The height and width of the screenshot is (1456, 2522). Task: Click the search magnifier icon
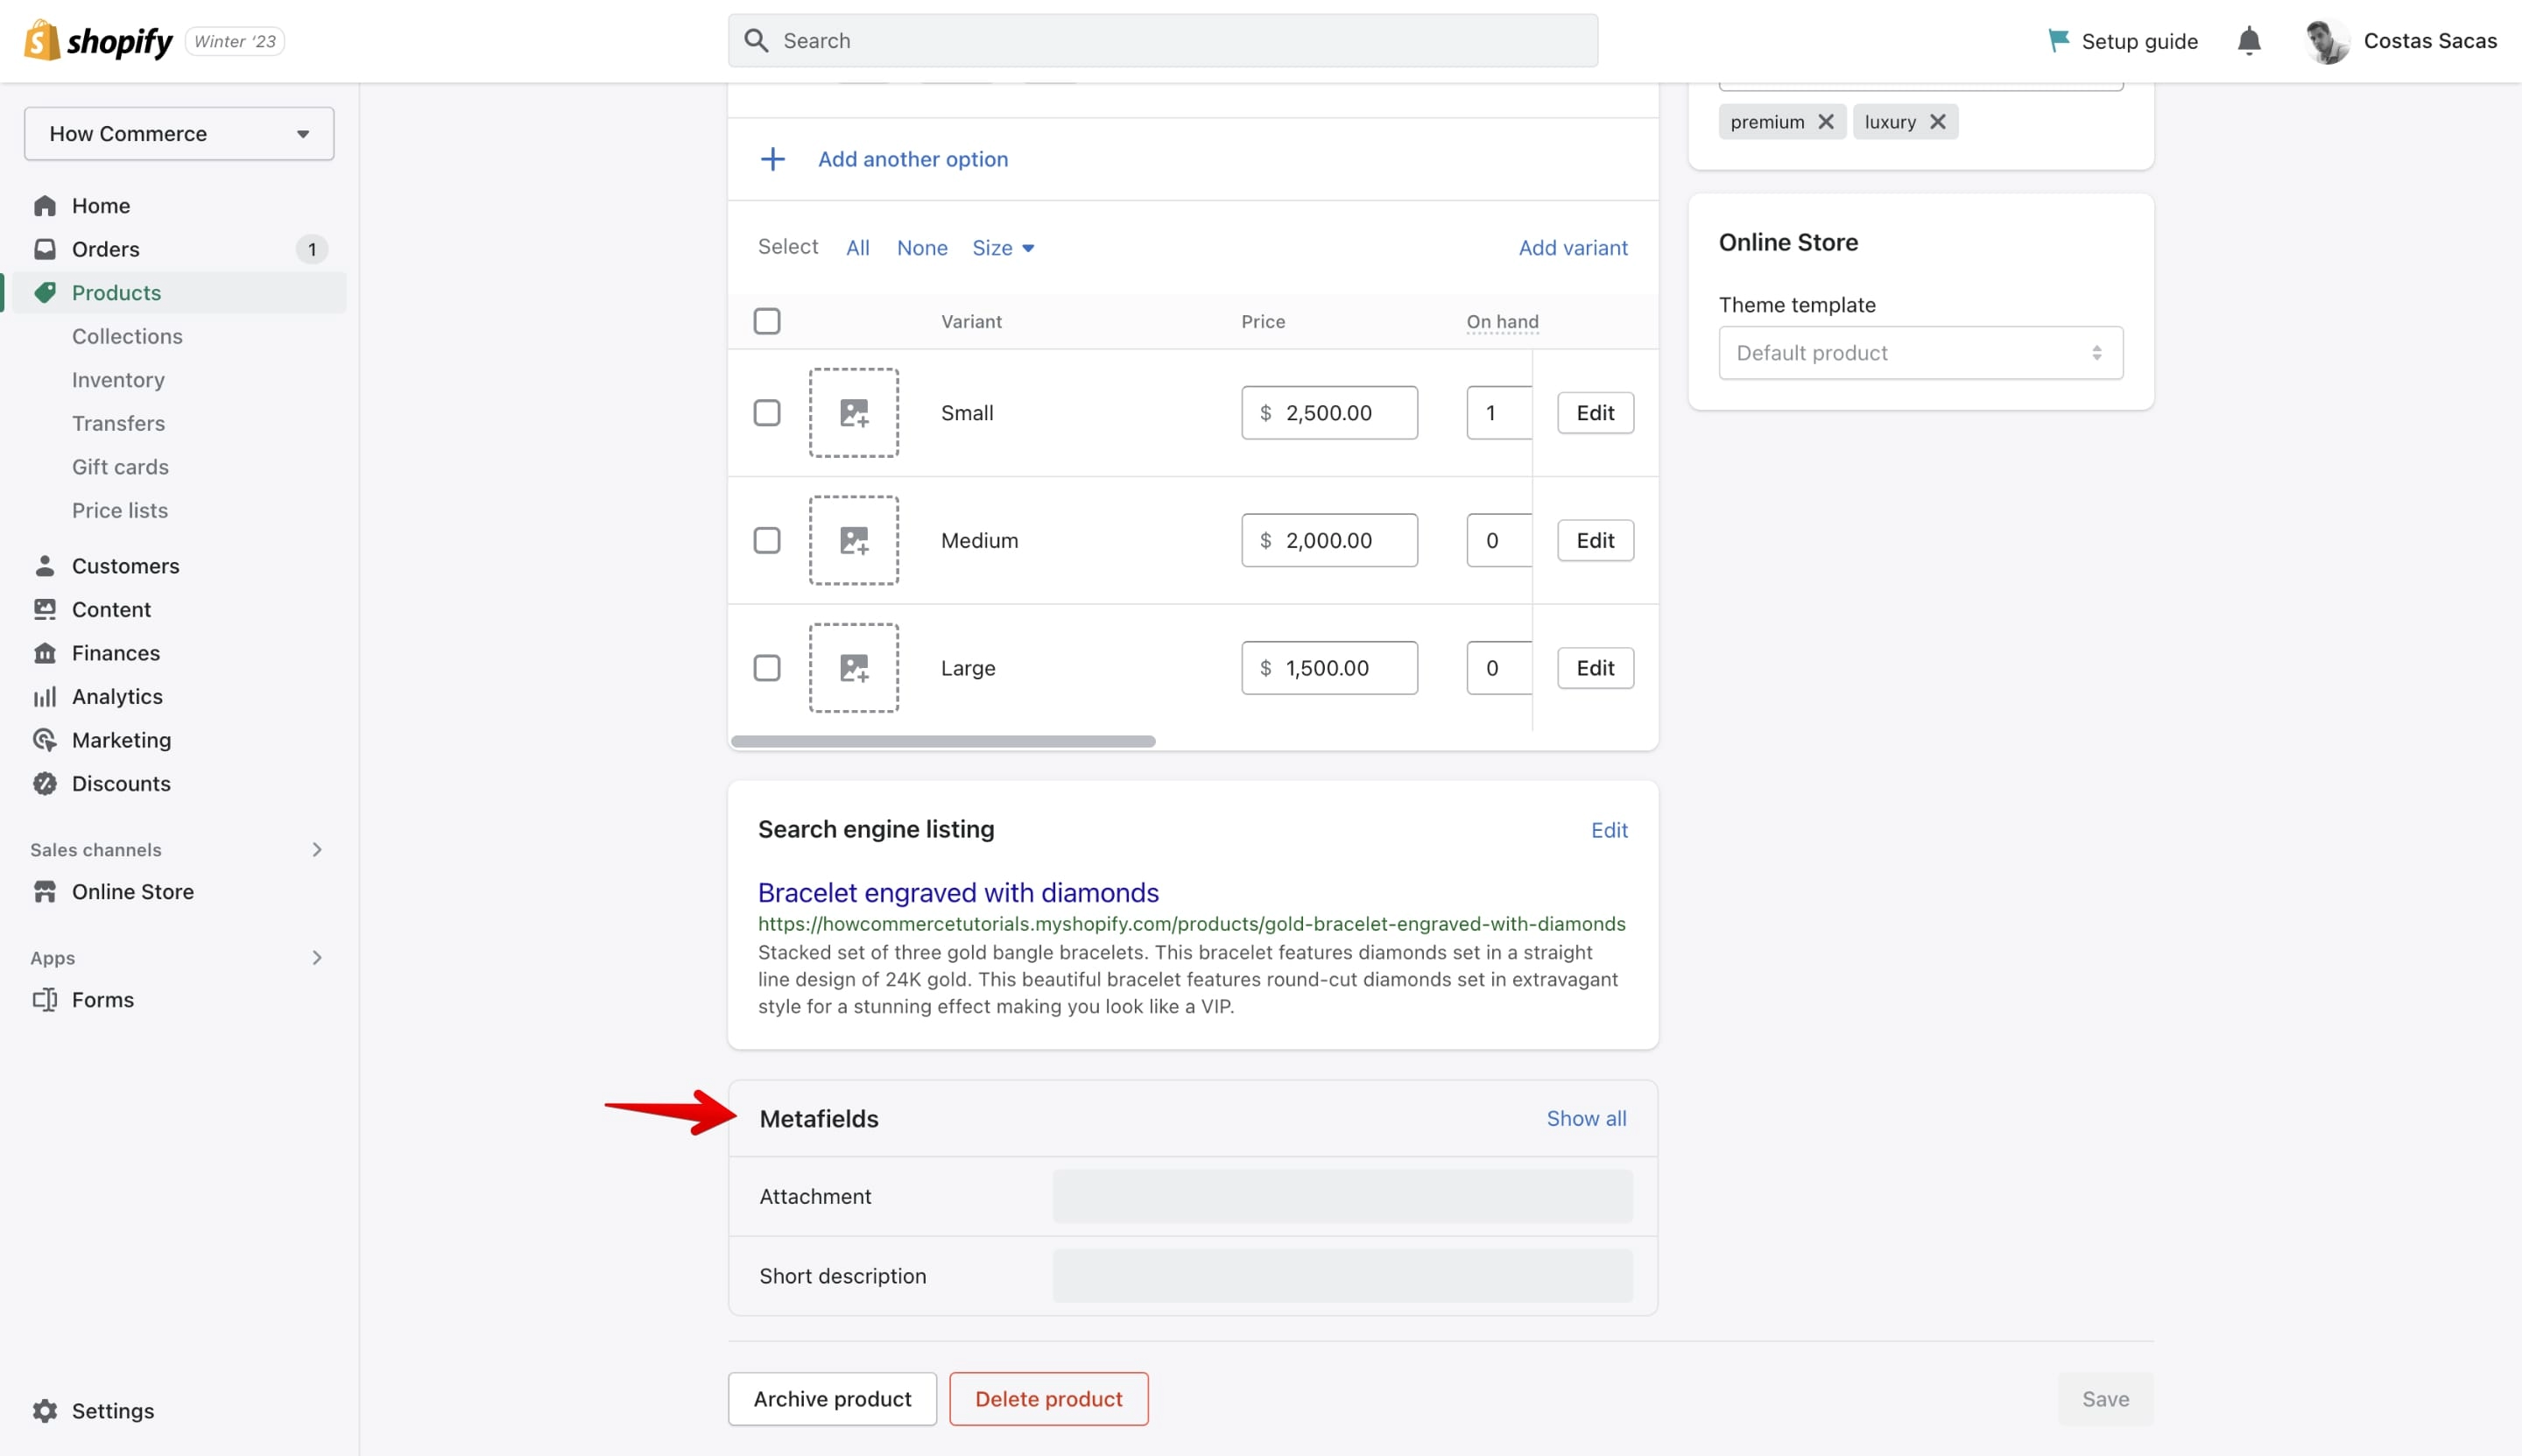[x=757, y=41]
